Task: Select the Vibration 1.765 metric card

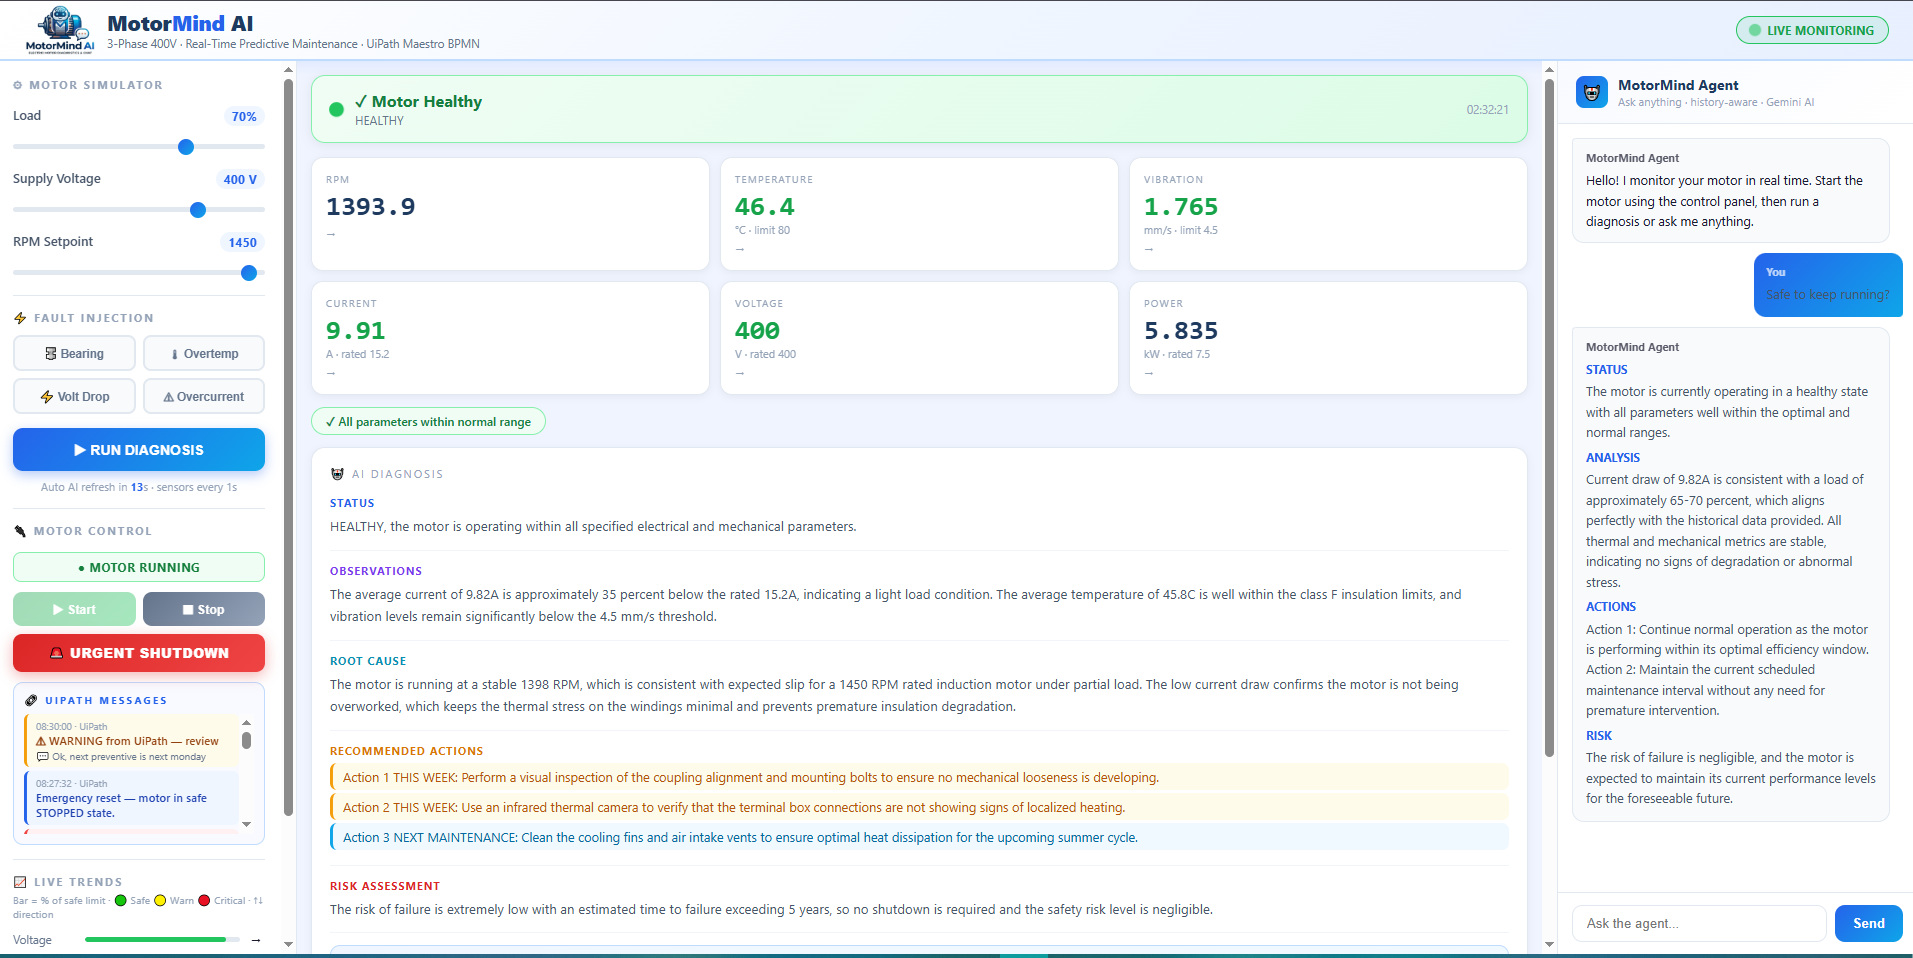Action: click(x=1328, y=214)
